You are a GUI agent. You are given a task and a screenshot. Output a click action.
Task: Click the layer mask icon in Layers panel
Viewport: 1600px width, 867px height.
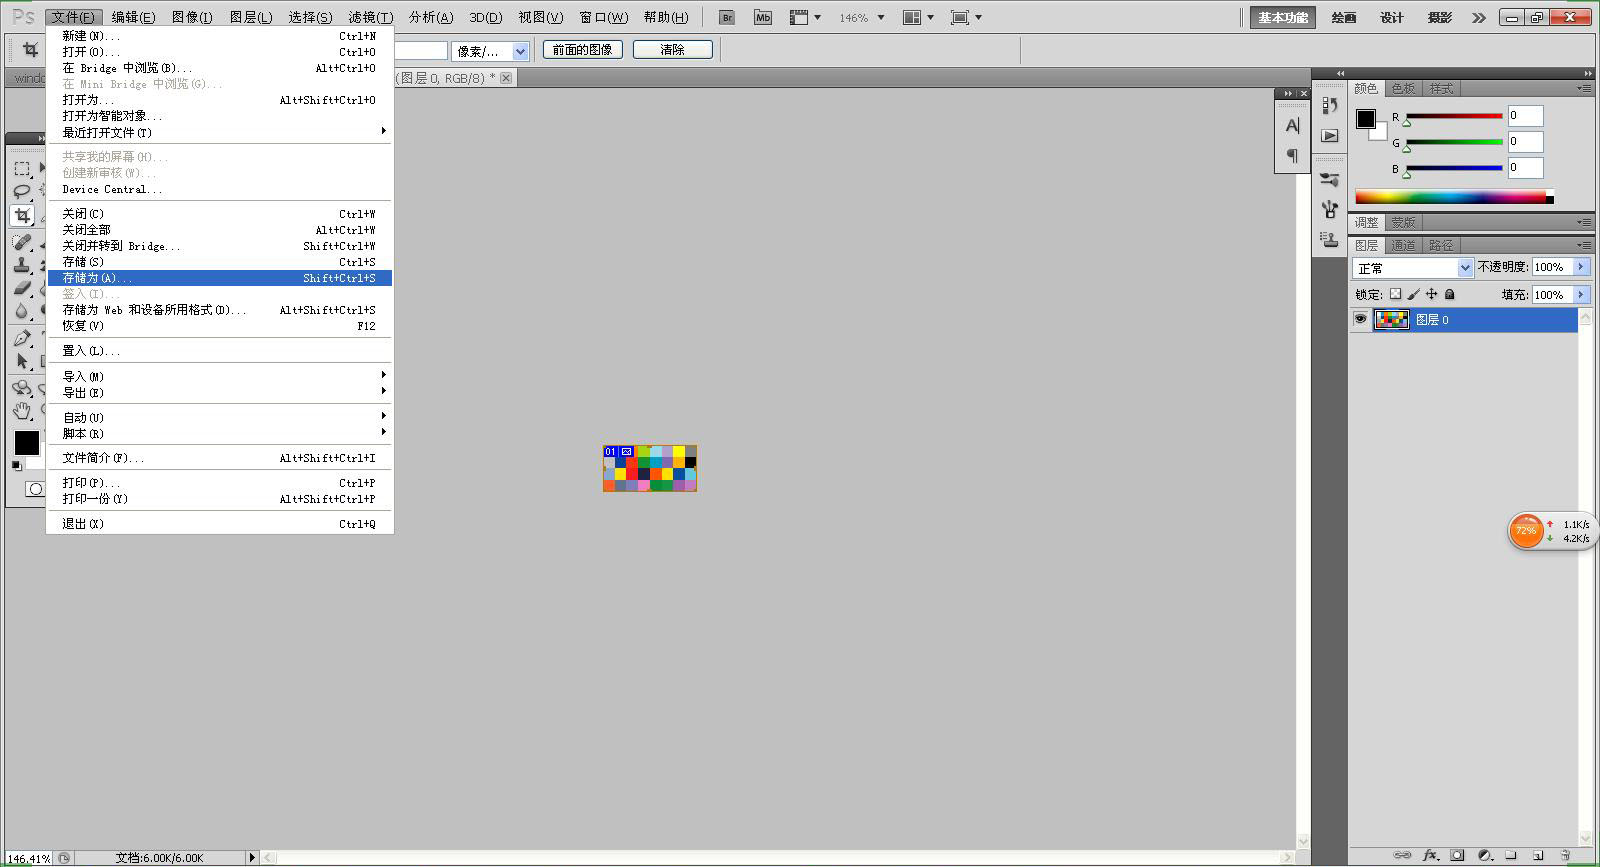(1457, 855)
